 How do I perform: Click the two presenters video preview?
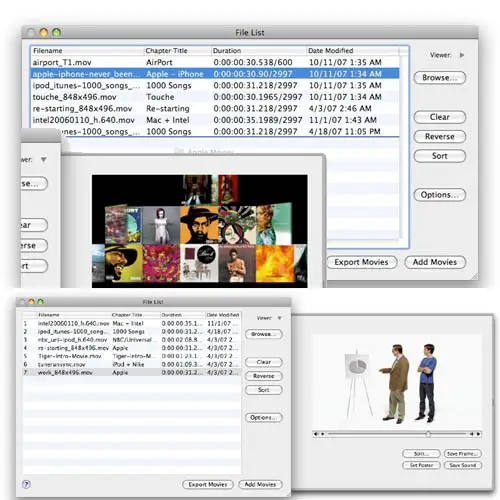click(x=397, y=381)
